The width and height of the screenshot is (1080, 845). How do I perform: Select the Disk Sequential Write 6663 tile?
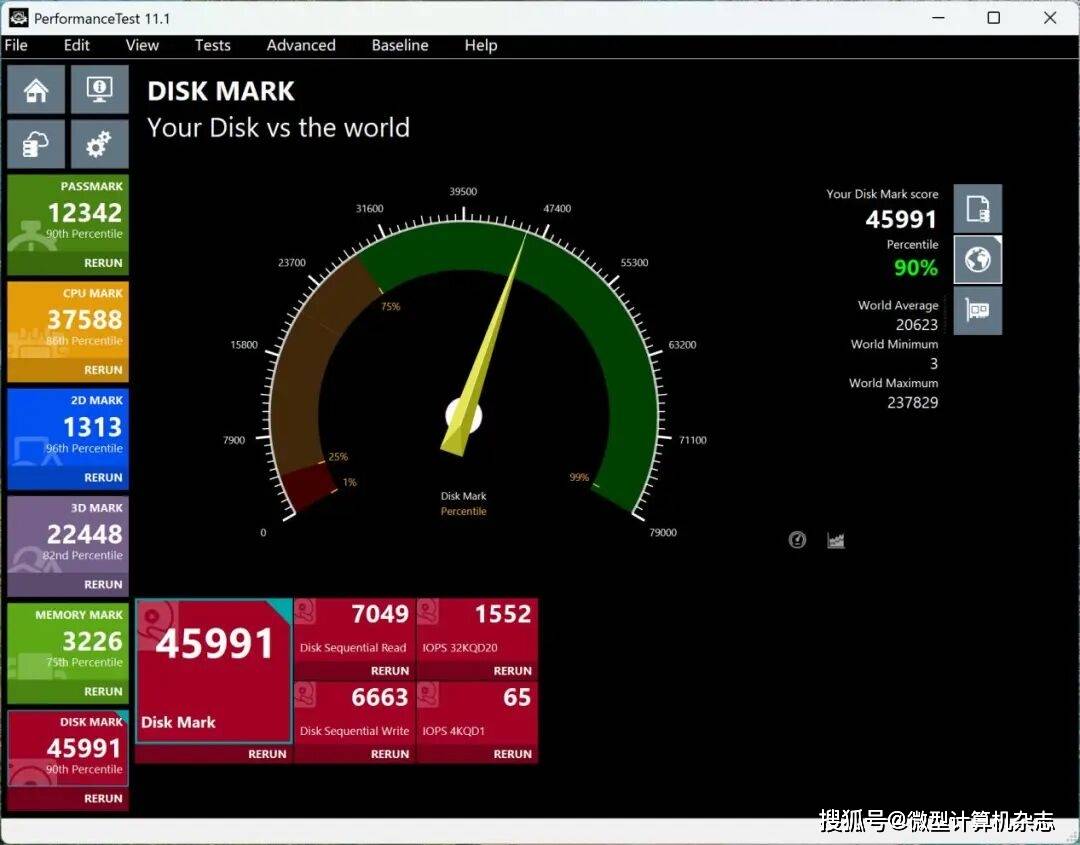354,713
